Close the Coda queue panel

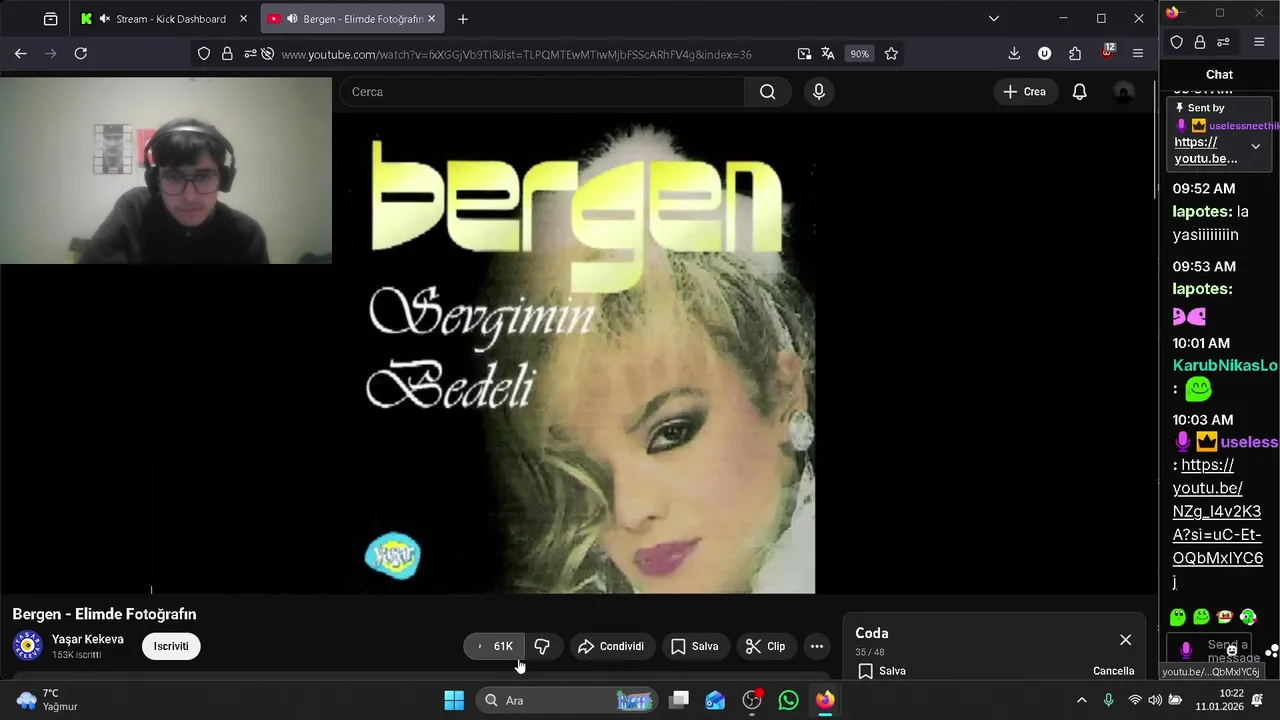[1126, 640]
